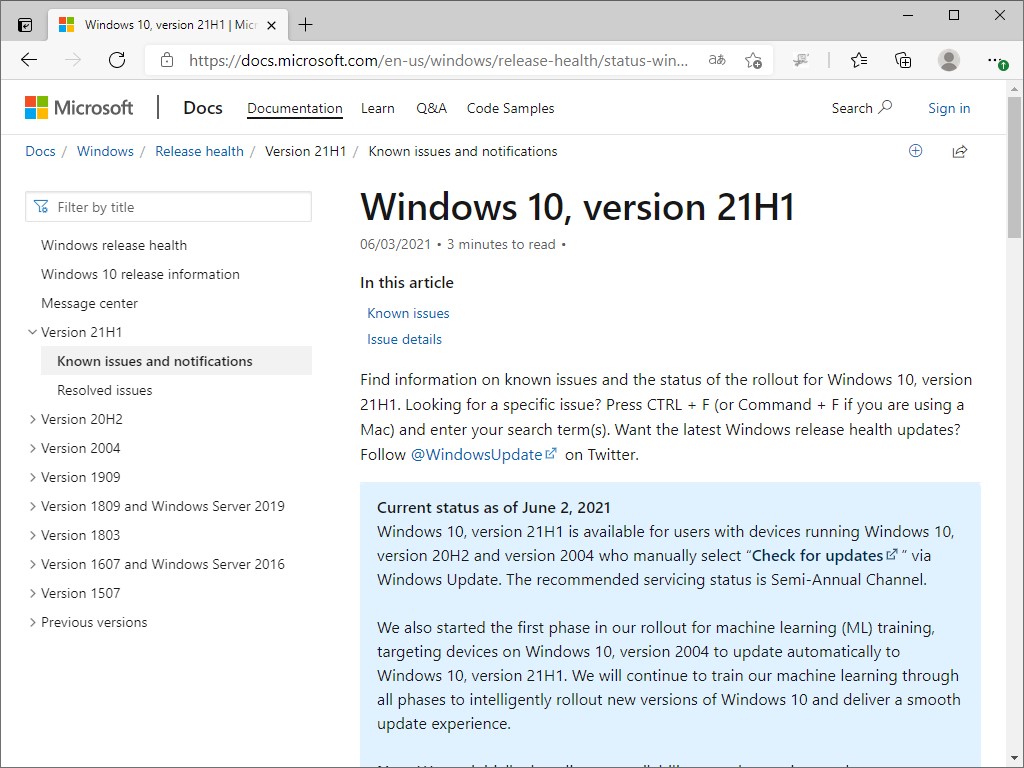Follow the @WindowsUpdate Twitter link

click(x=478, y=454)
